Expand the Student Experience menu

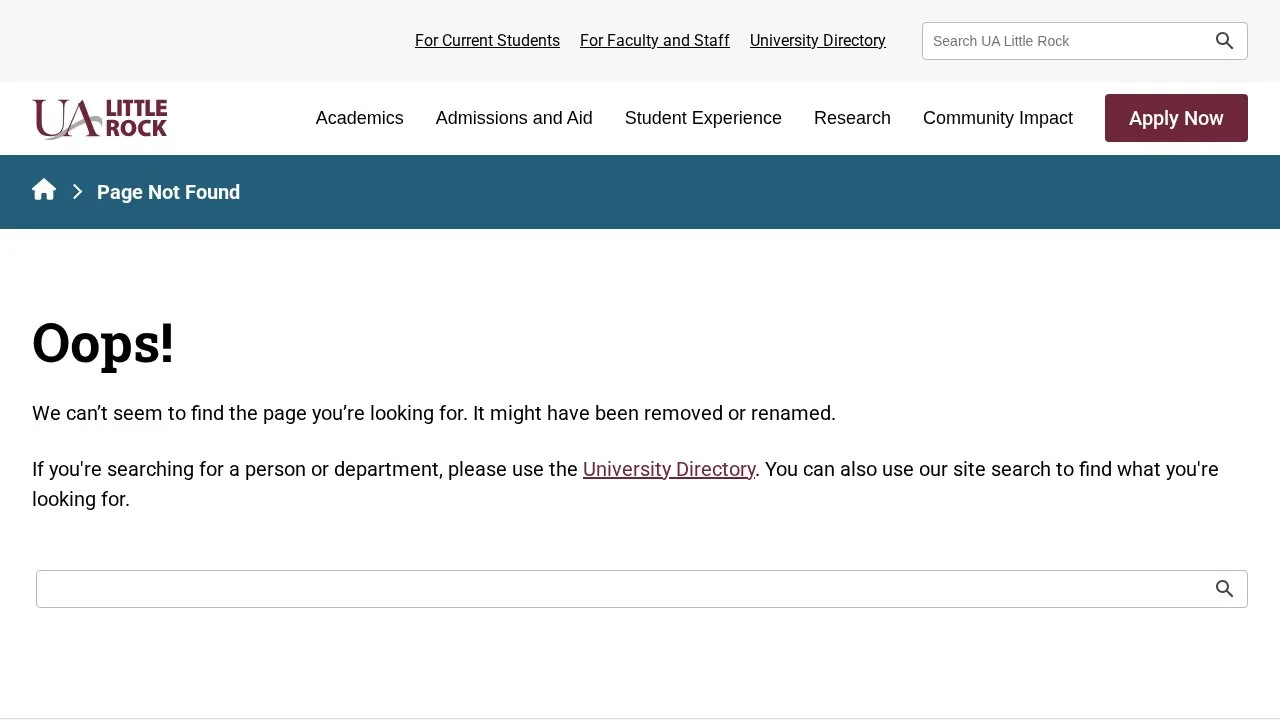703,118
